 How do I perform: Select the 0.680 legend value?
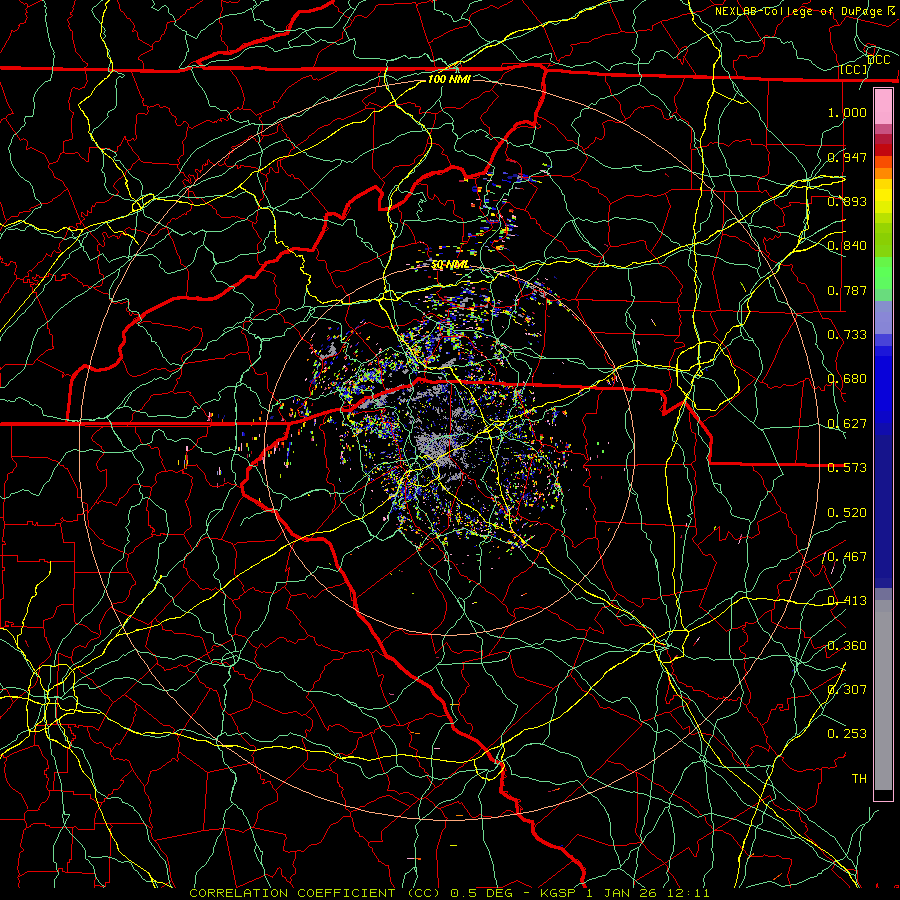847,379
